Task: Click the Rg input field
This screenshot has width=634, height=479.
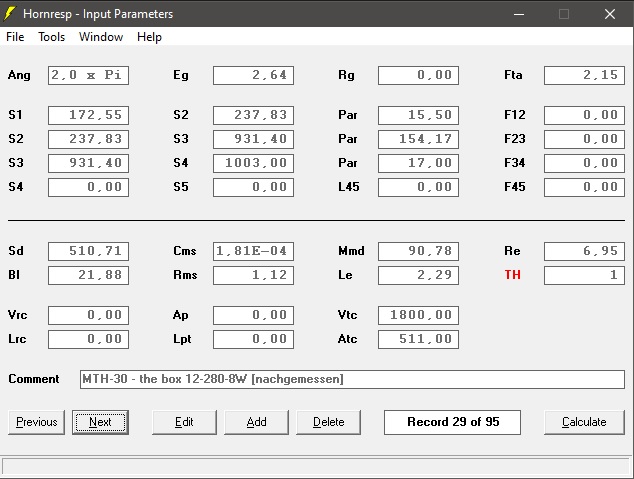Action: click(418, 75)
